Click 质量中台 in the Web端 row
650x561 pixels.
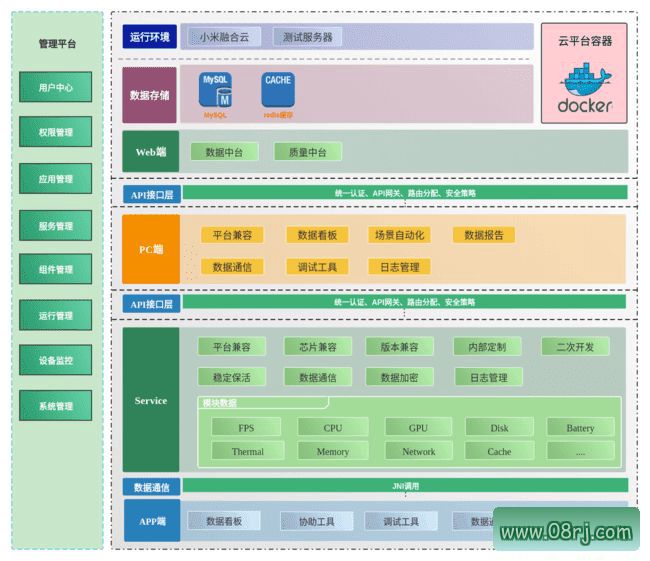[x=308, y=152]
